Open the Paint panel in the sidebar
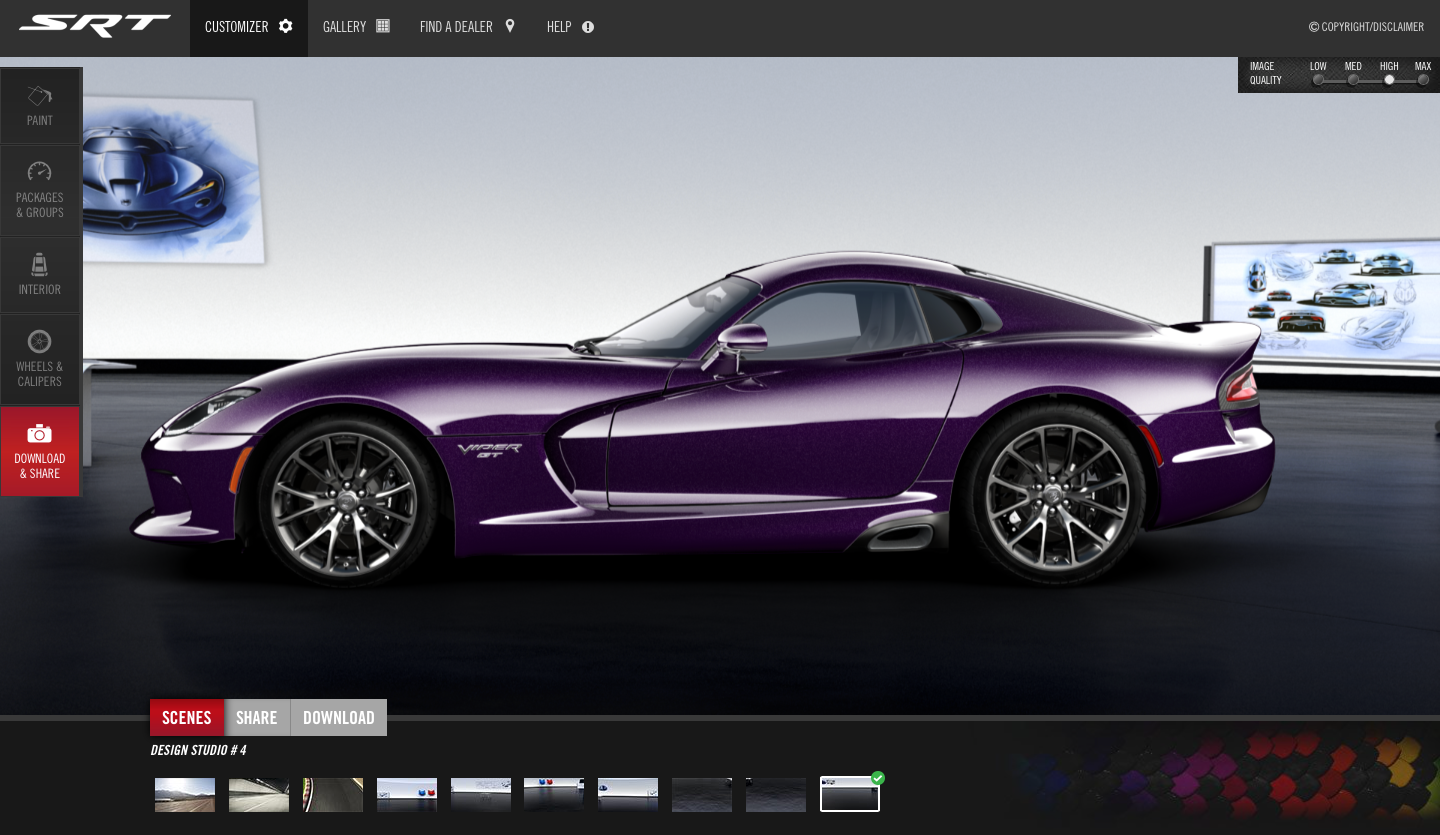 (40, 106)
